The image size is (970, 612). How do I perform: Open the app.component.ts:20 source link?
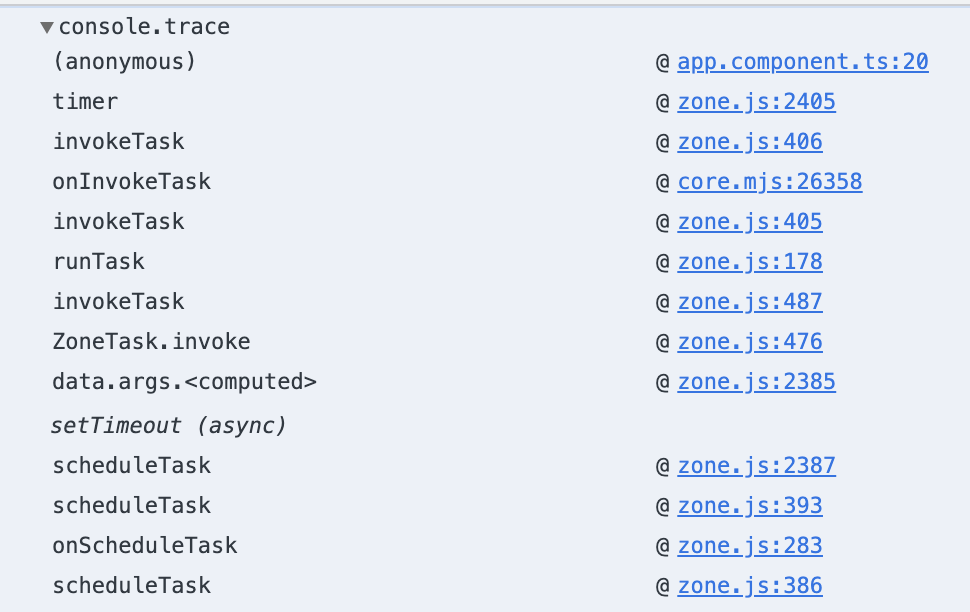pyautogui.click(x=802, y=62)
